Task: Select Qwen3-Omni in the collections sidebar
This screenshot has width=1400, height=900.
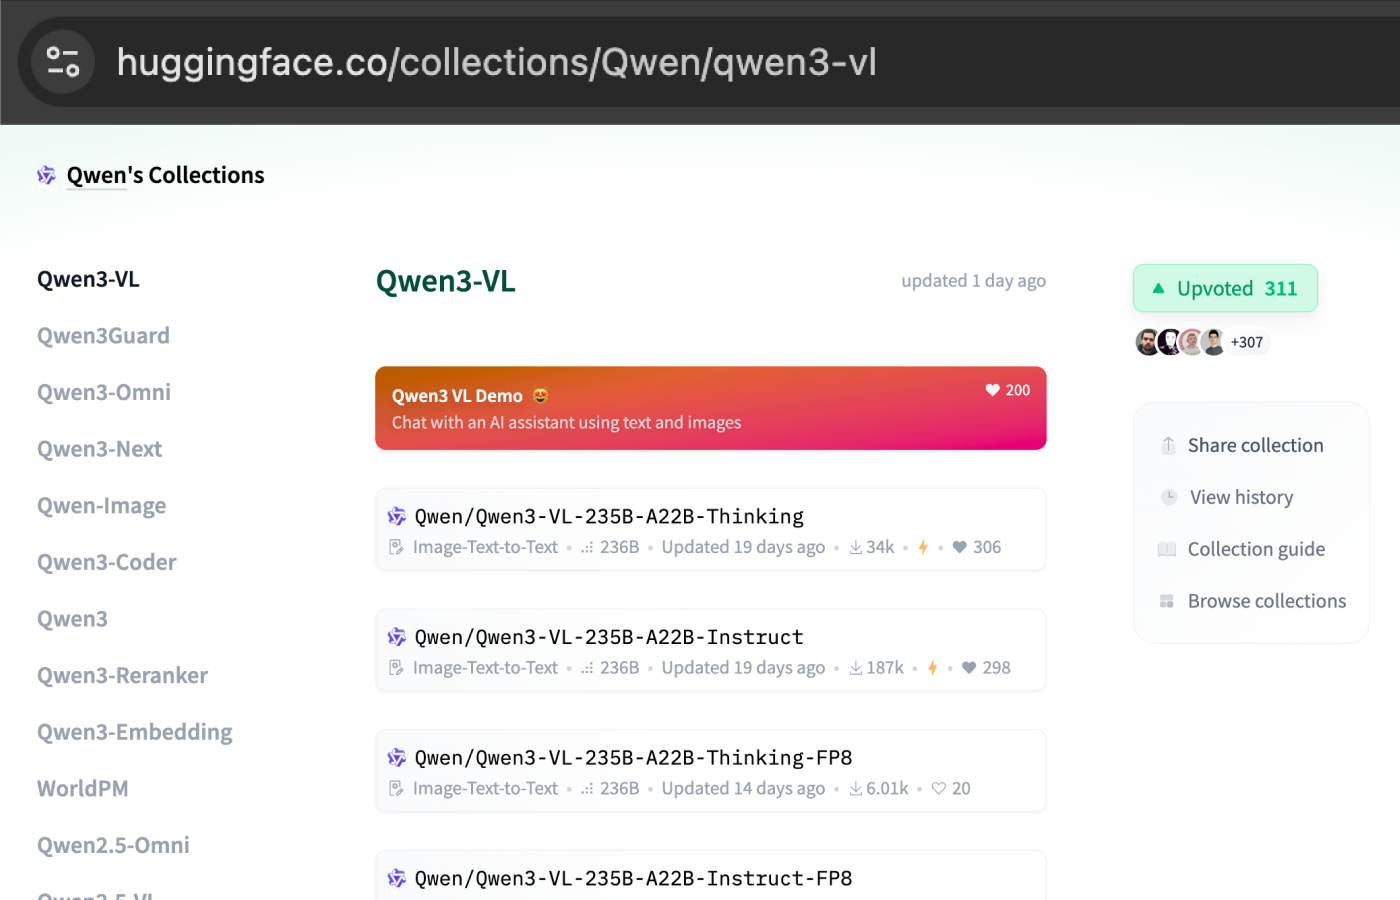Action: click(x=104, y=393)
